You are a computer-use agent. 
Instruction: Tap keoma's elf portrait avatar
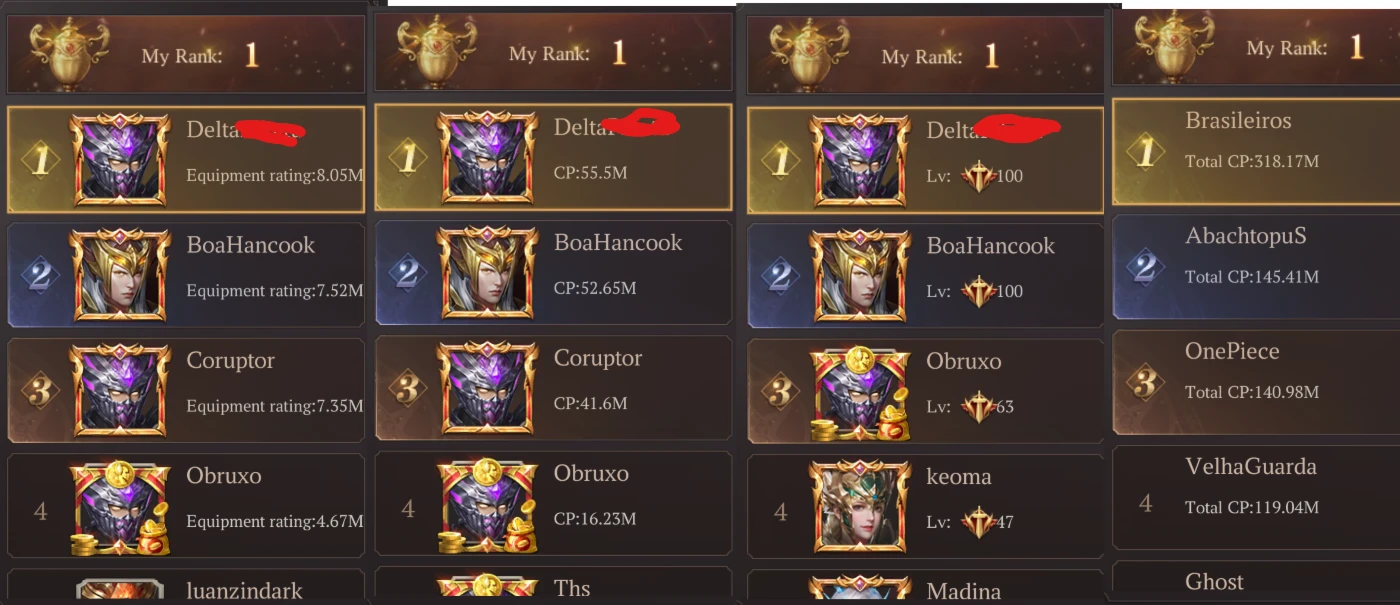click(x=860, y=507)
